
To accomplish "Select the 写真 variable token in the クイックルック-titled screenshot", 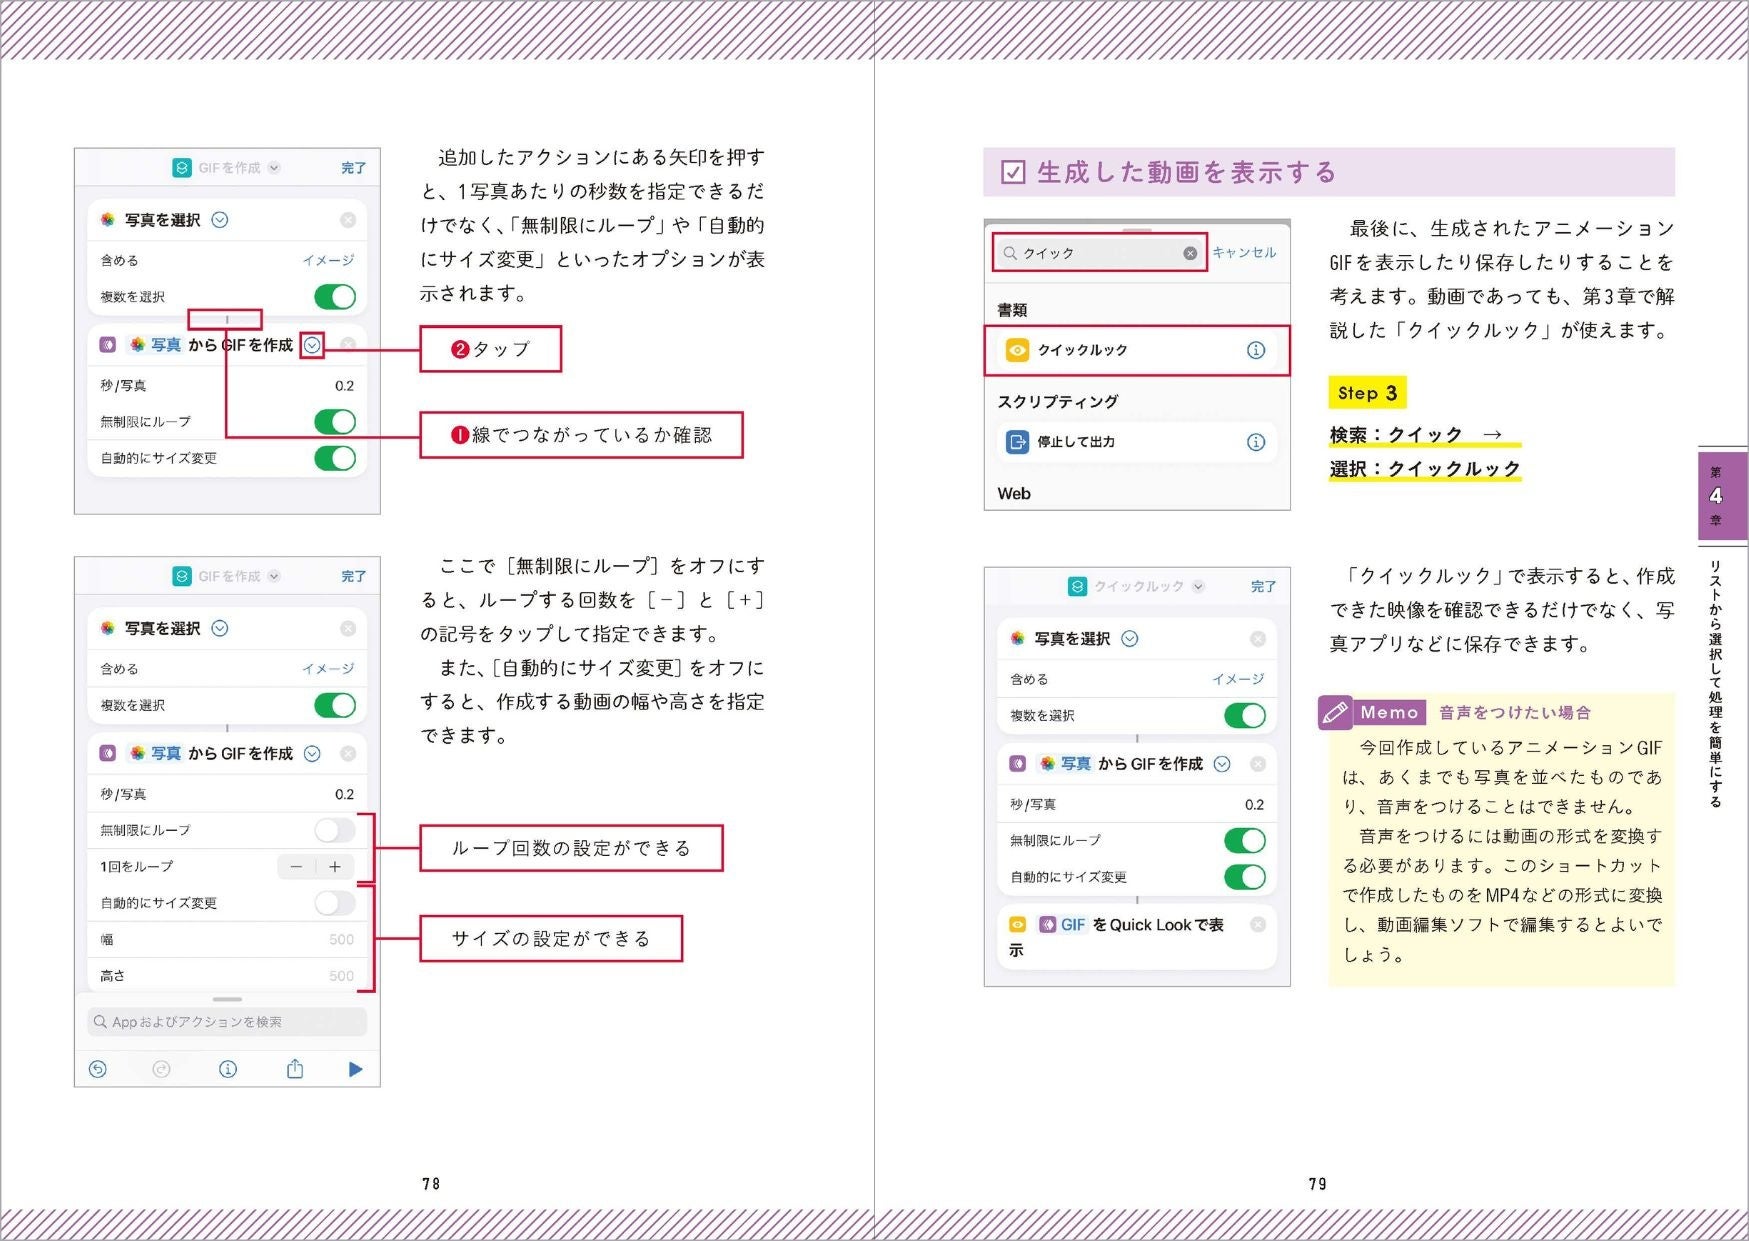I will click(1065, 764).
